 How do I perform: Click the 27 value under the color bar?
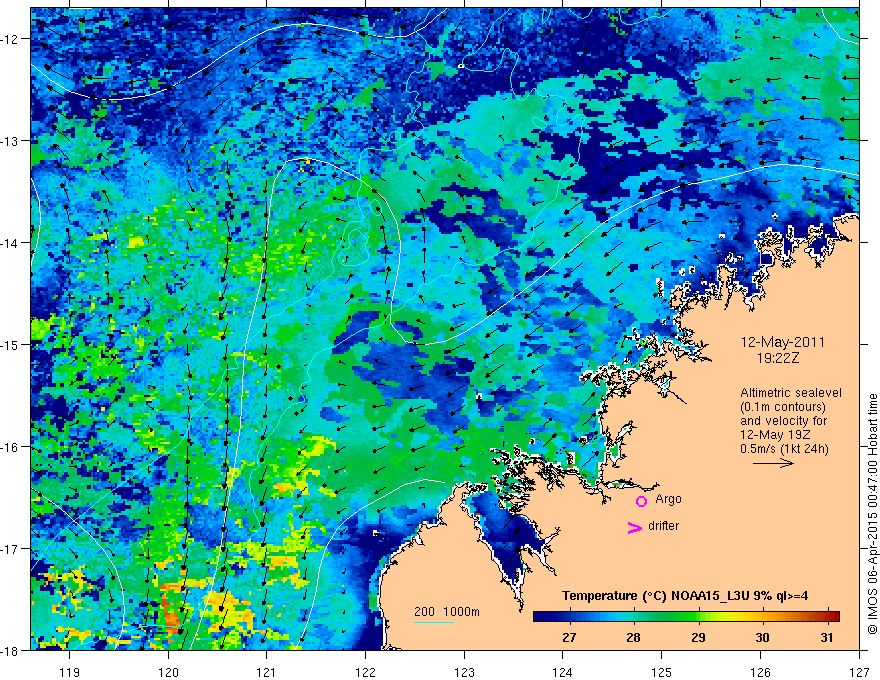pos(569,637)
